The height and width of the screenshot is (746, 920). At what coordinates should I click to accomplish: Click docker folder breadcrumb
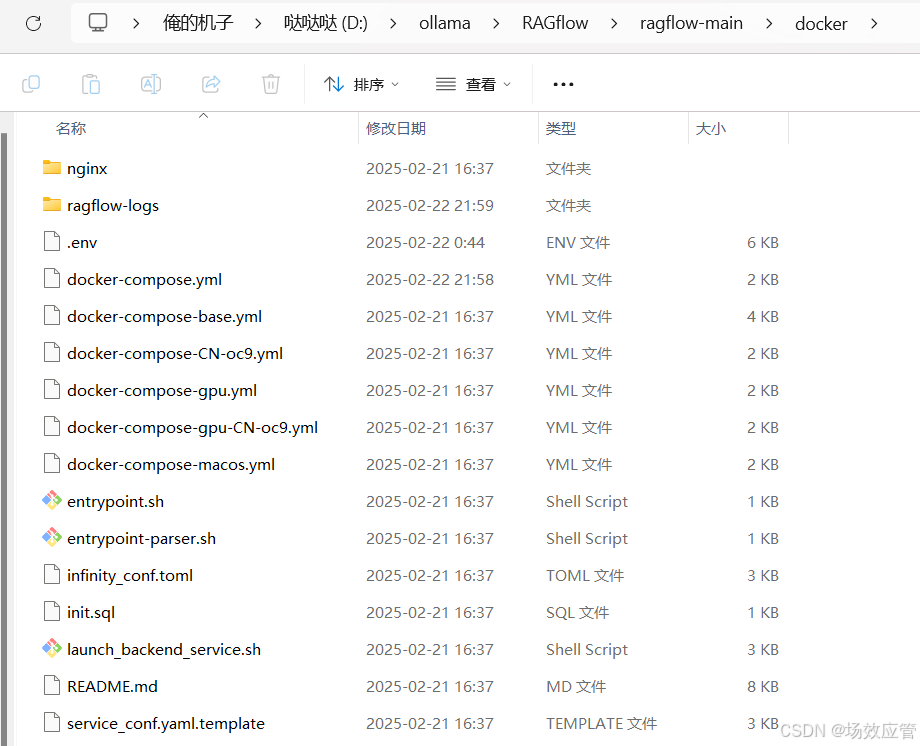pyautogui.click(x=821, y=23)
